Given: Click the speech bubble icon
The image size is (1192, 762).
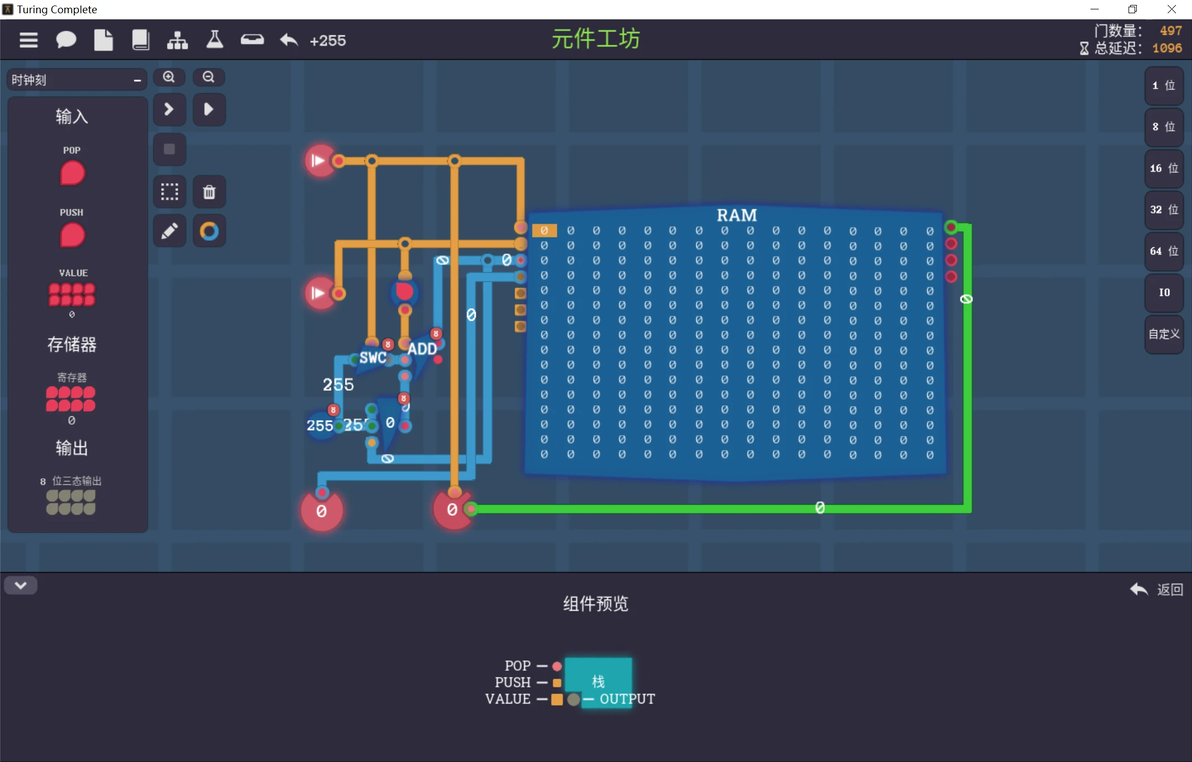Looking at the screenshot, I should [66, 40].
